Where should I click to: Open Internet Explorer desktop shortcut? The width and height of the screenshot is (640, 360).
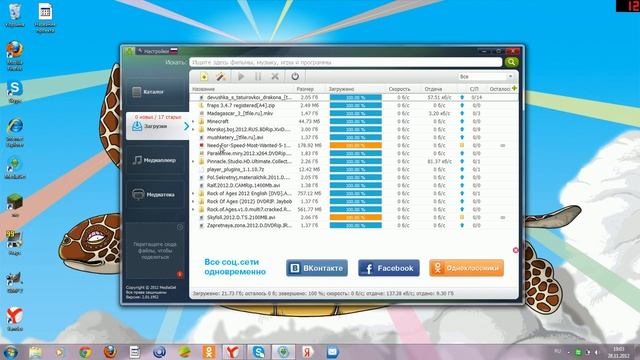pyautogui.click(x=15, y=133)
